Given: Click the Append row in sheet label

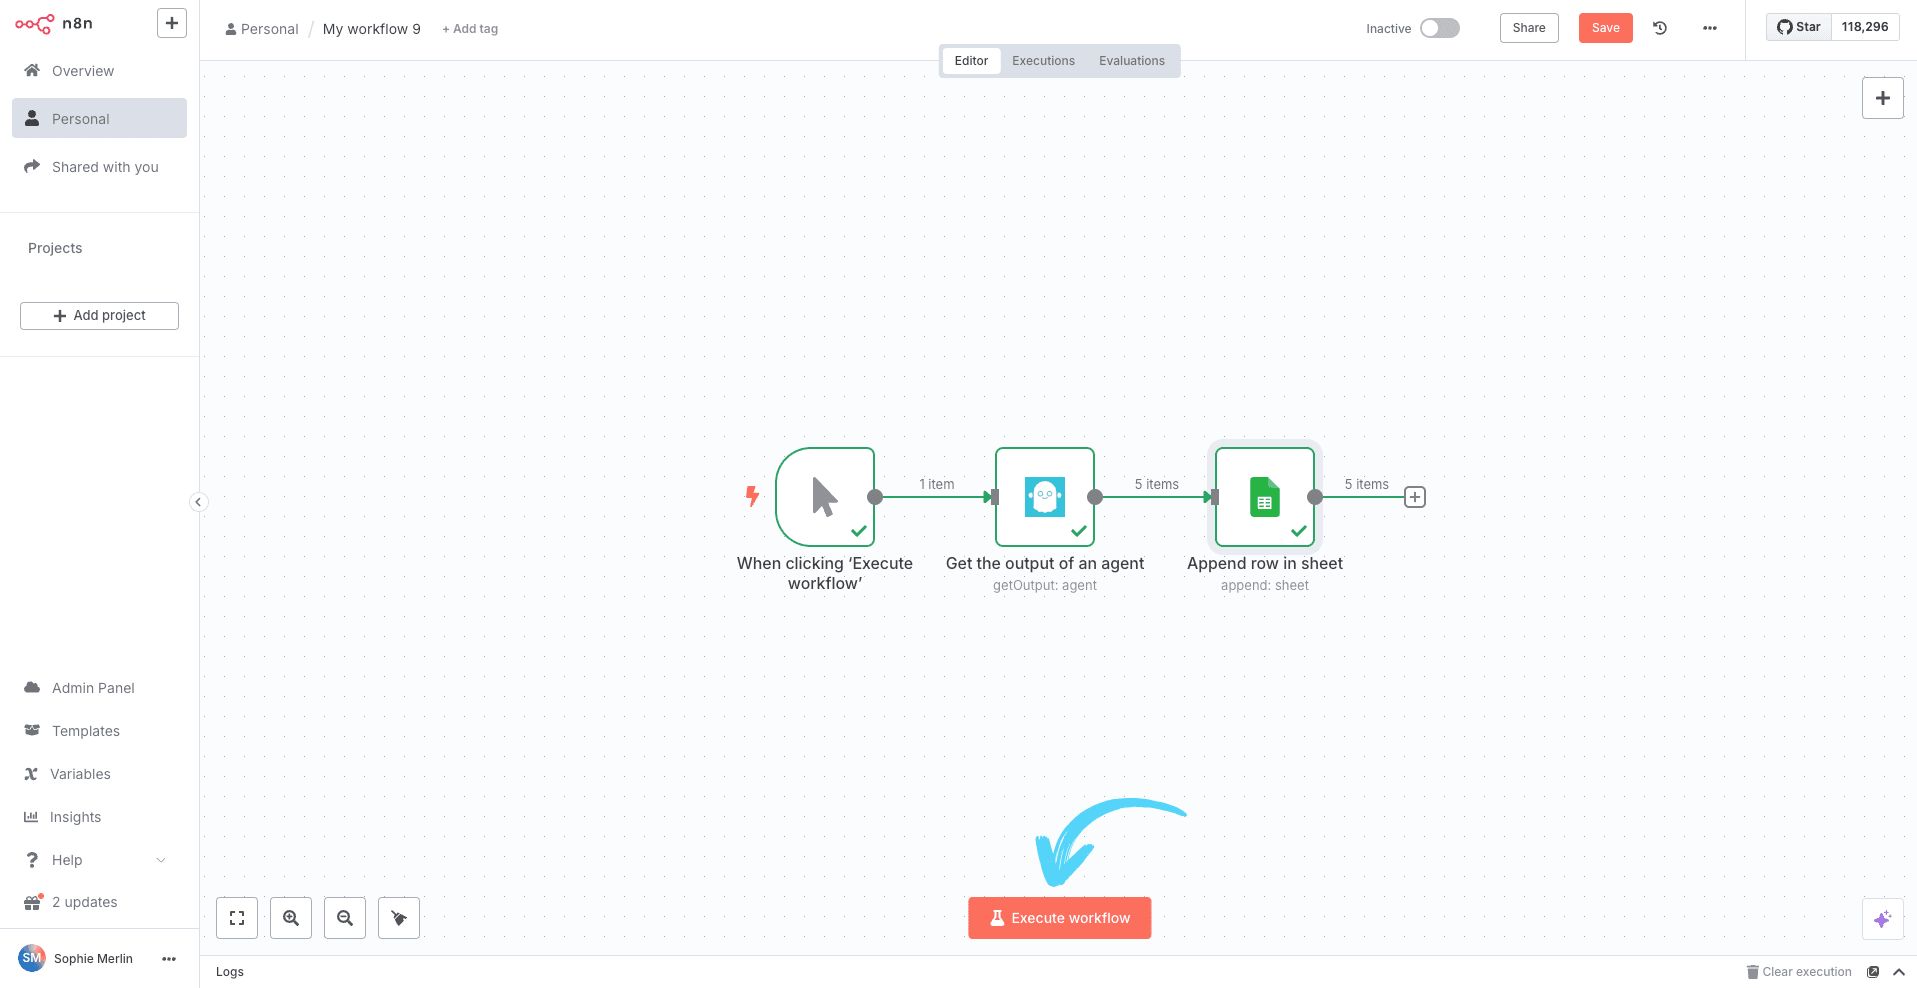Looking at the screenshot, I should (1265, 563).
